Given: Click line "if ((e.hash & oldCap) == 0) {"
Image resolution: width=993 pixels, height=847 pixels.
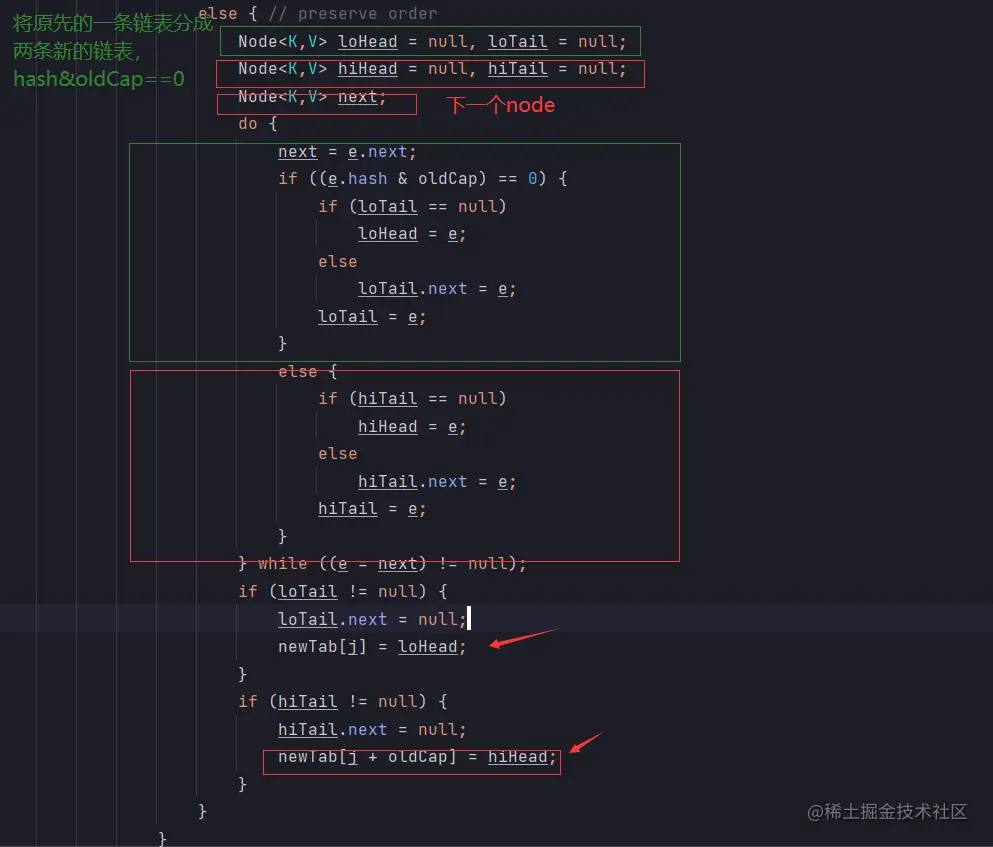Looking at the screenshot, I should (422, 179).
